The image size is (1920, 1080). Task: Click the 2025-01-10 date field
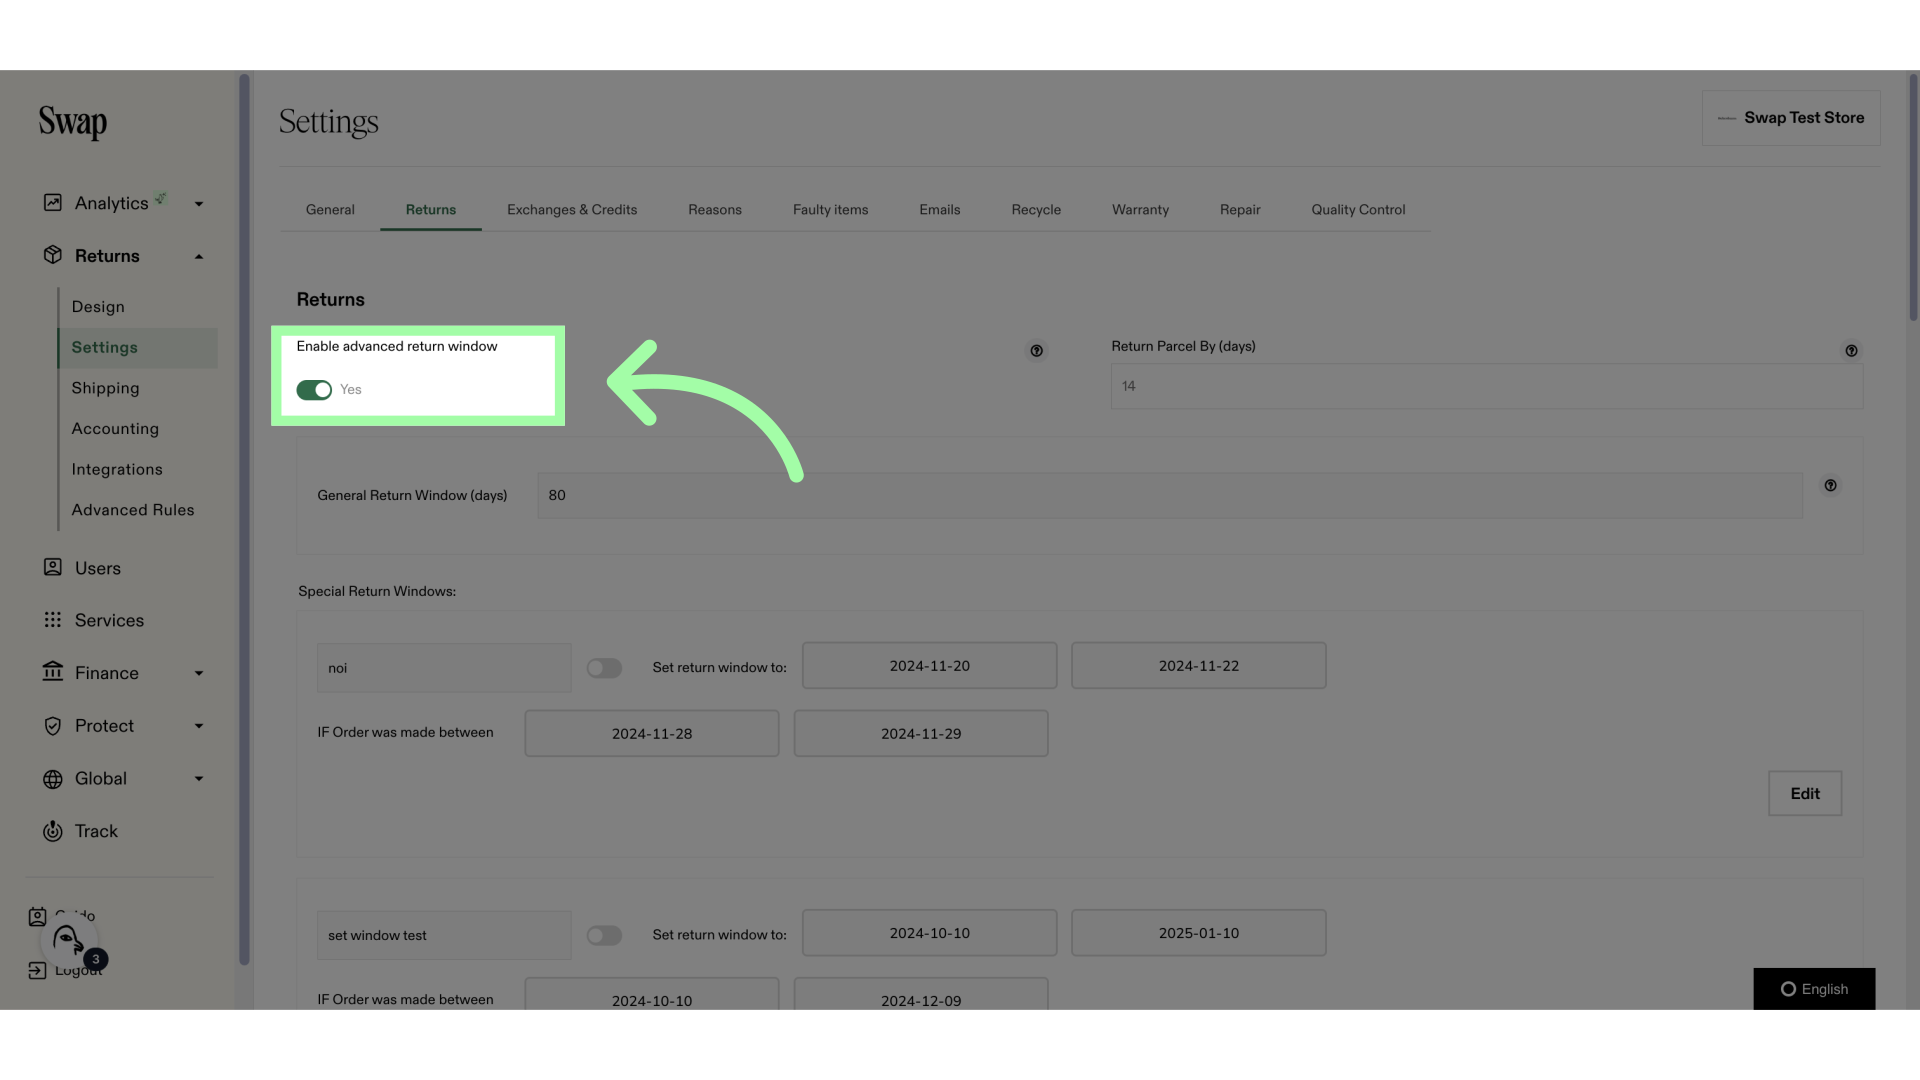[1199, 933]
